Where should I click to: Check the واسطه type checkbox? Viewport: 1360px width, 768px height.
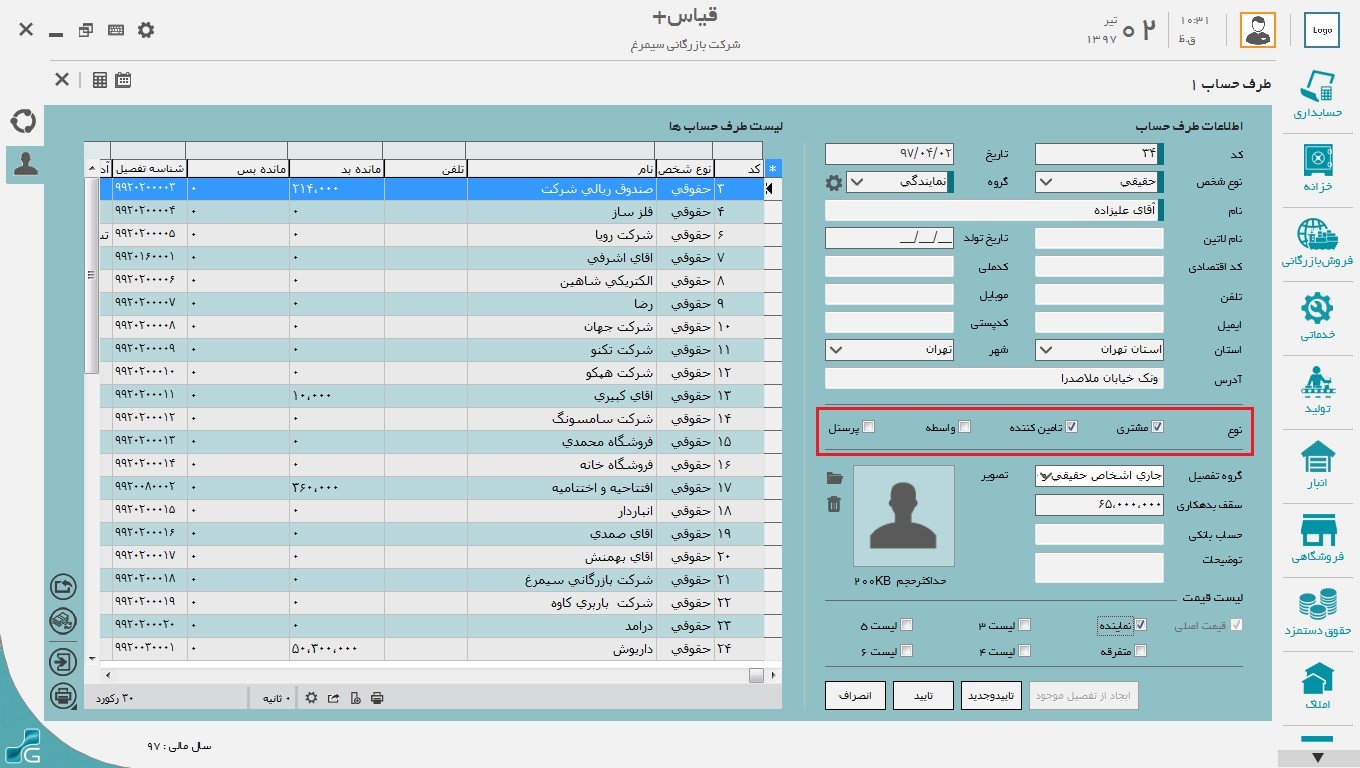click(x=965, y=427)
